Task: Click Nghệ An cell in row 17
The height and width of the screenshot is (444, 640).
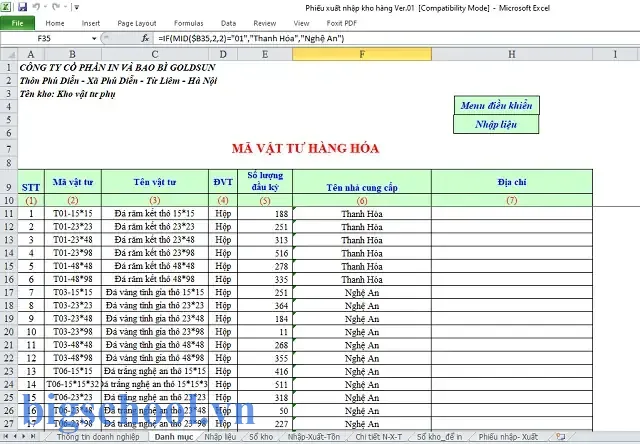Action: (x=362, y=292)
